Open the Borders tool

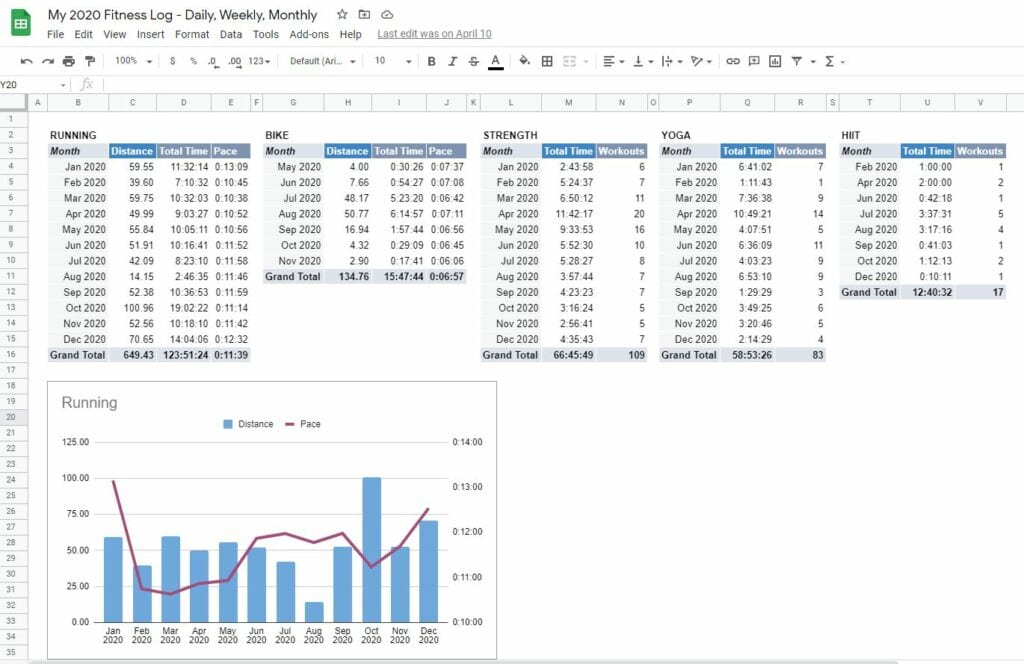[547, 61]
